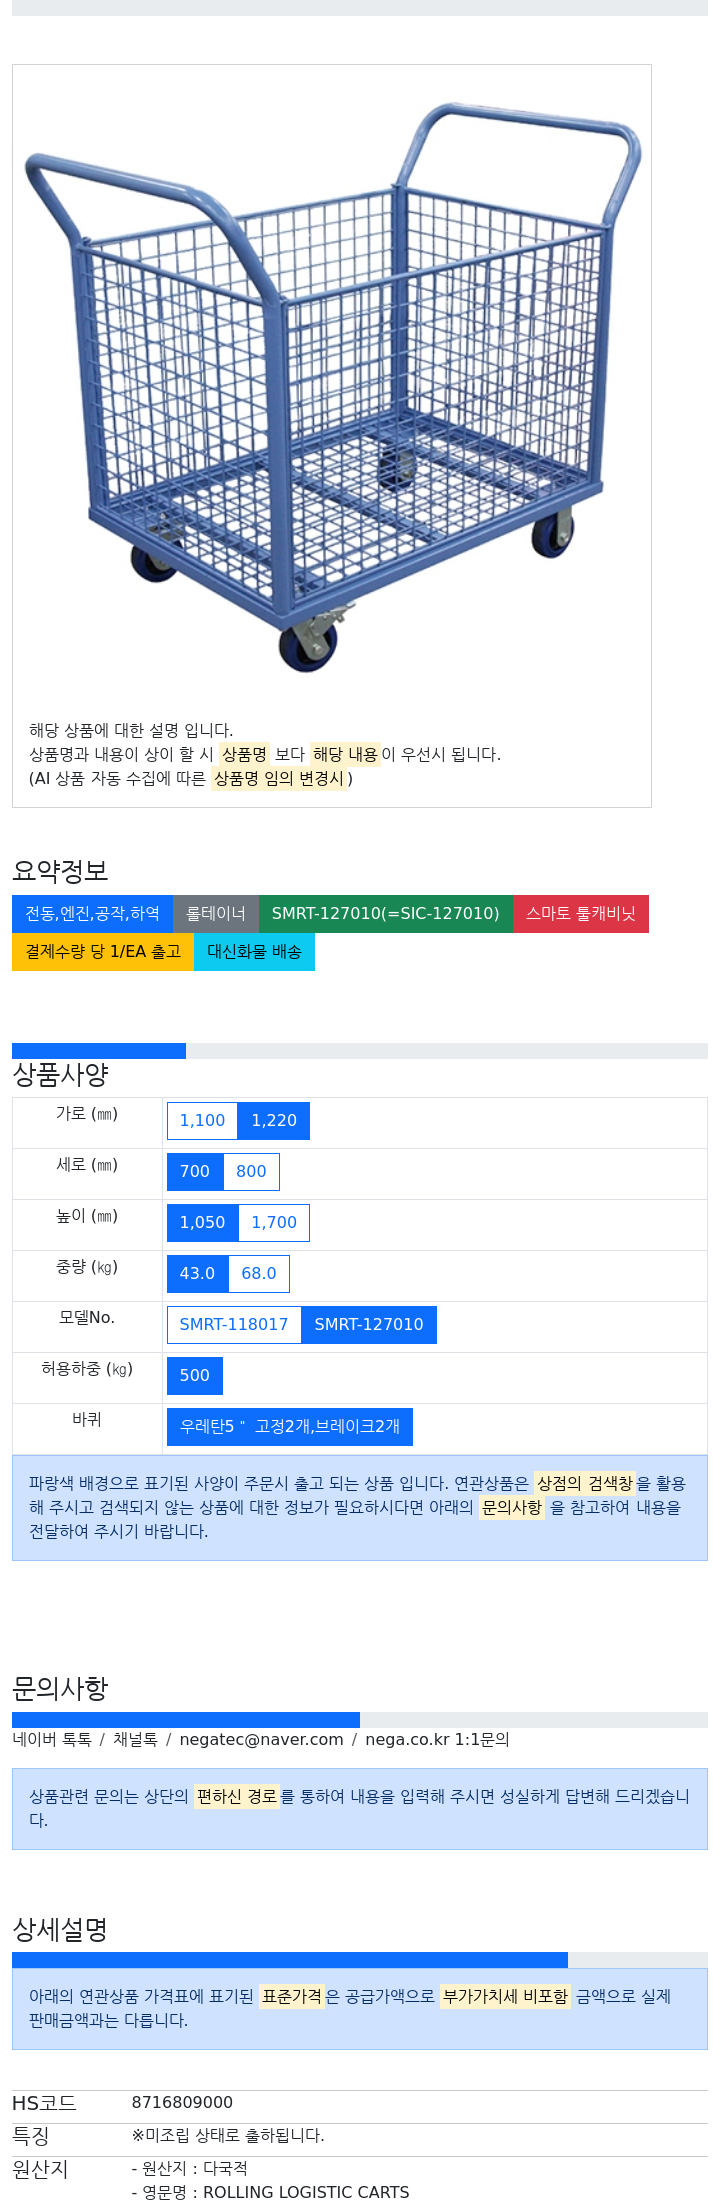This screenshot has width=720, height=2205.
Task: Click the blue wire mesh cart product image
Action: click(x=332, y=387)
